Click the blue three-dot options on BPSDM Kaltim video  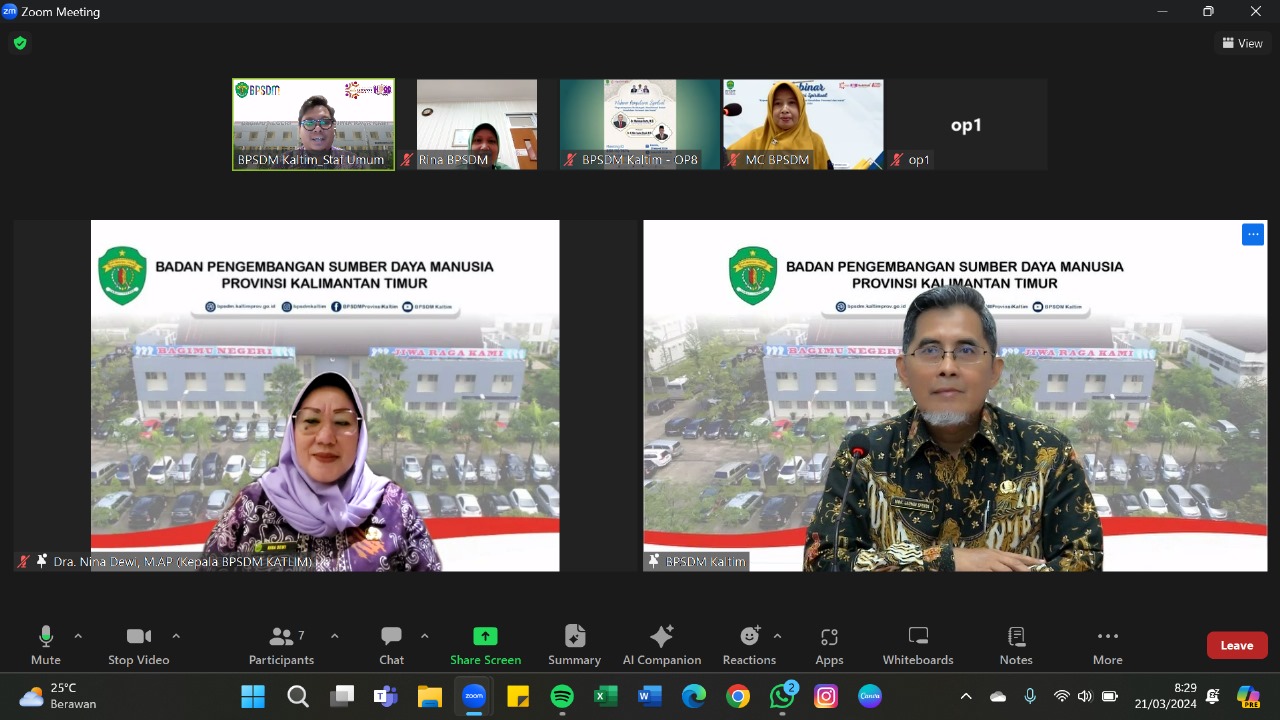1252,234
